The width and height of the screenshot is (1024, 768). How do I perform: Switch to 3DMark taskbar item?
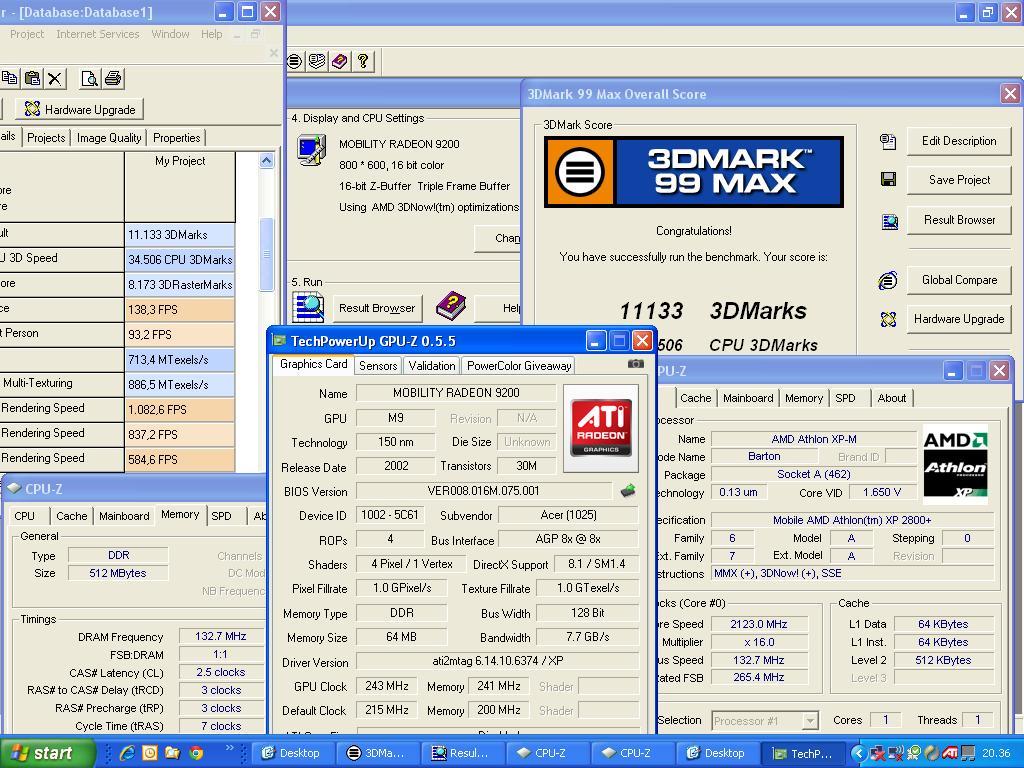pos(375,753)
